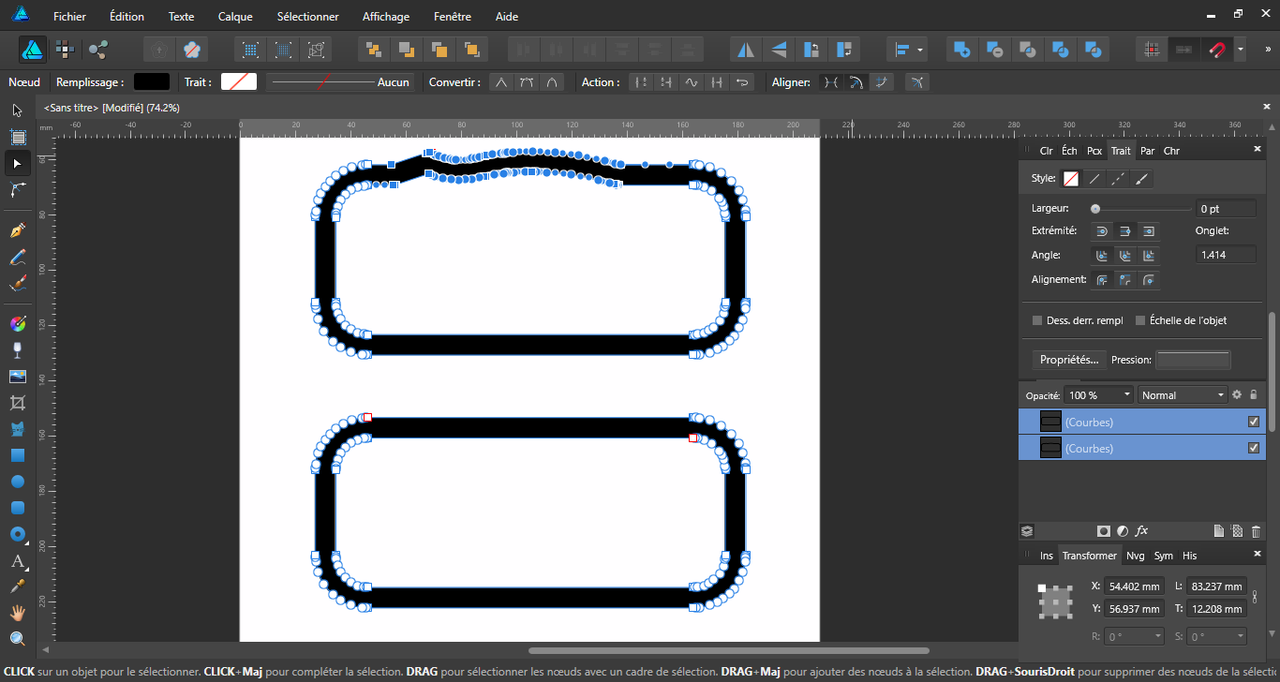Select first Extrémité cap option
The width and height of the screenshot is (1280, 682).
click(1102, 231)
